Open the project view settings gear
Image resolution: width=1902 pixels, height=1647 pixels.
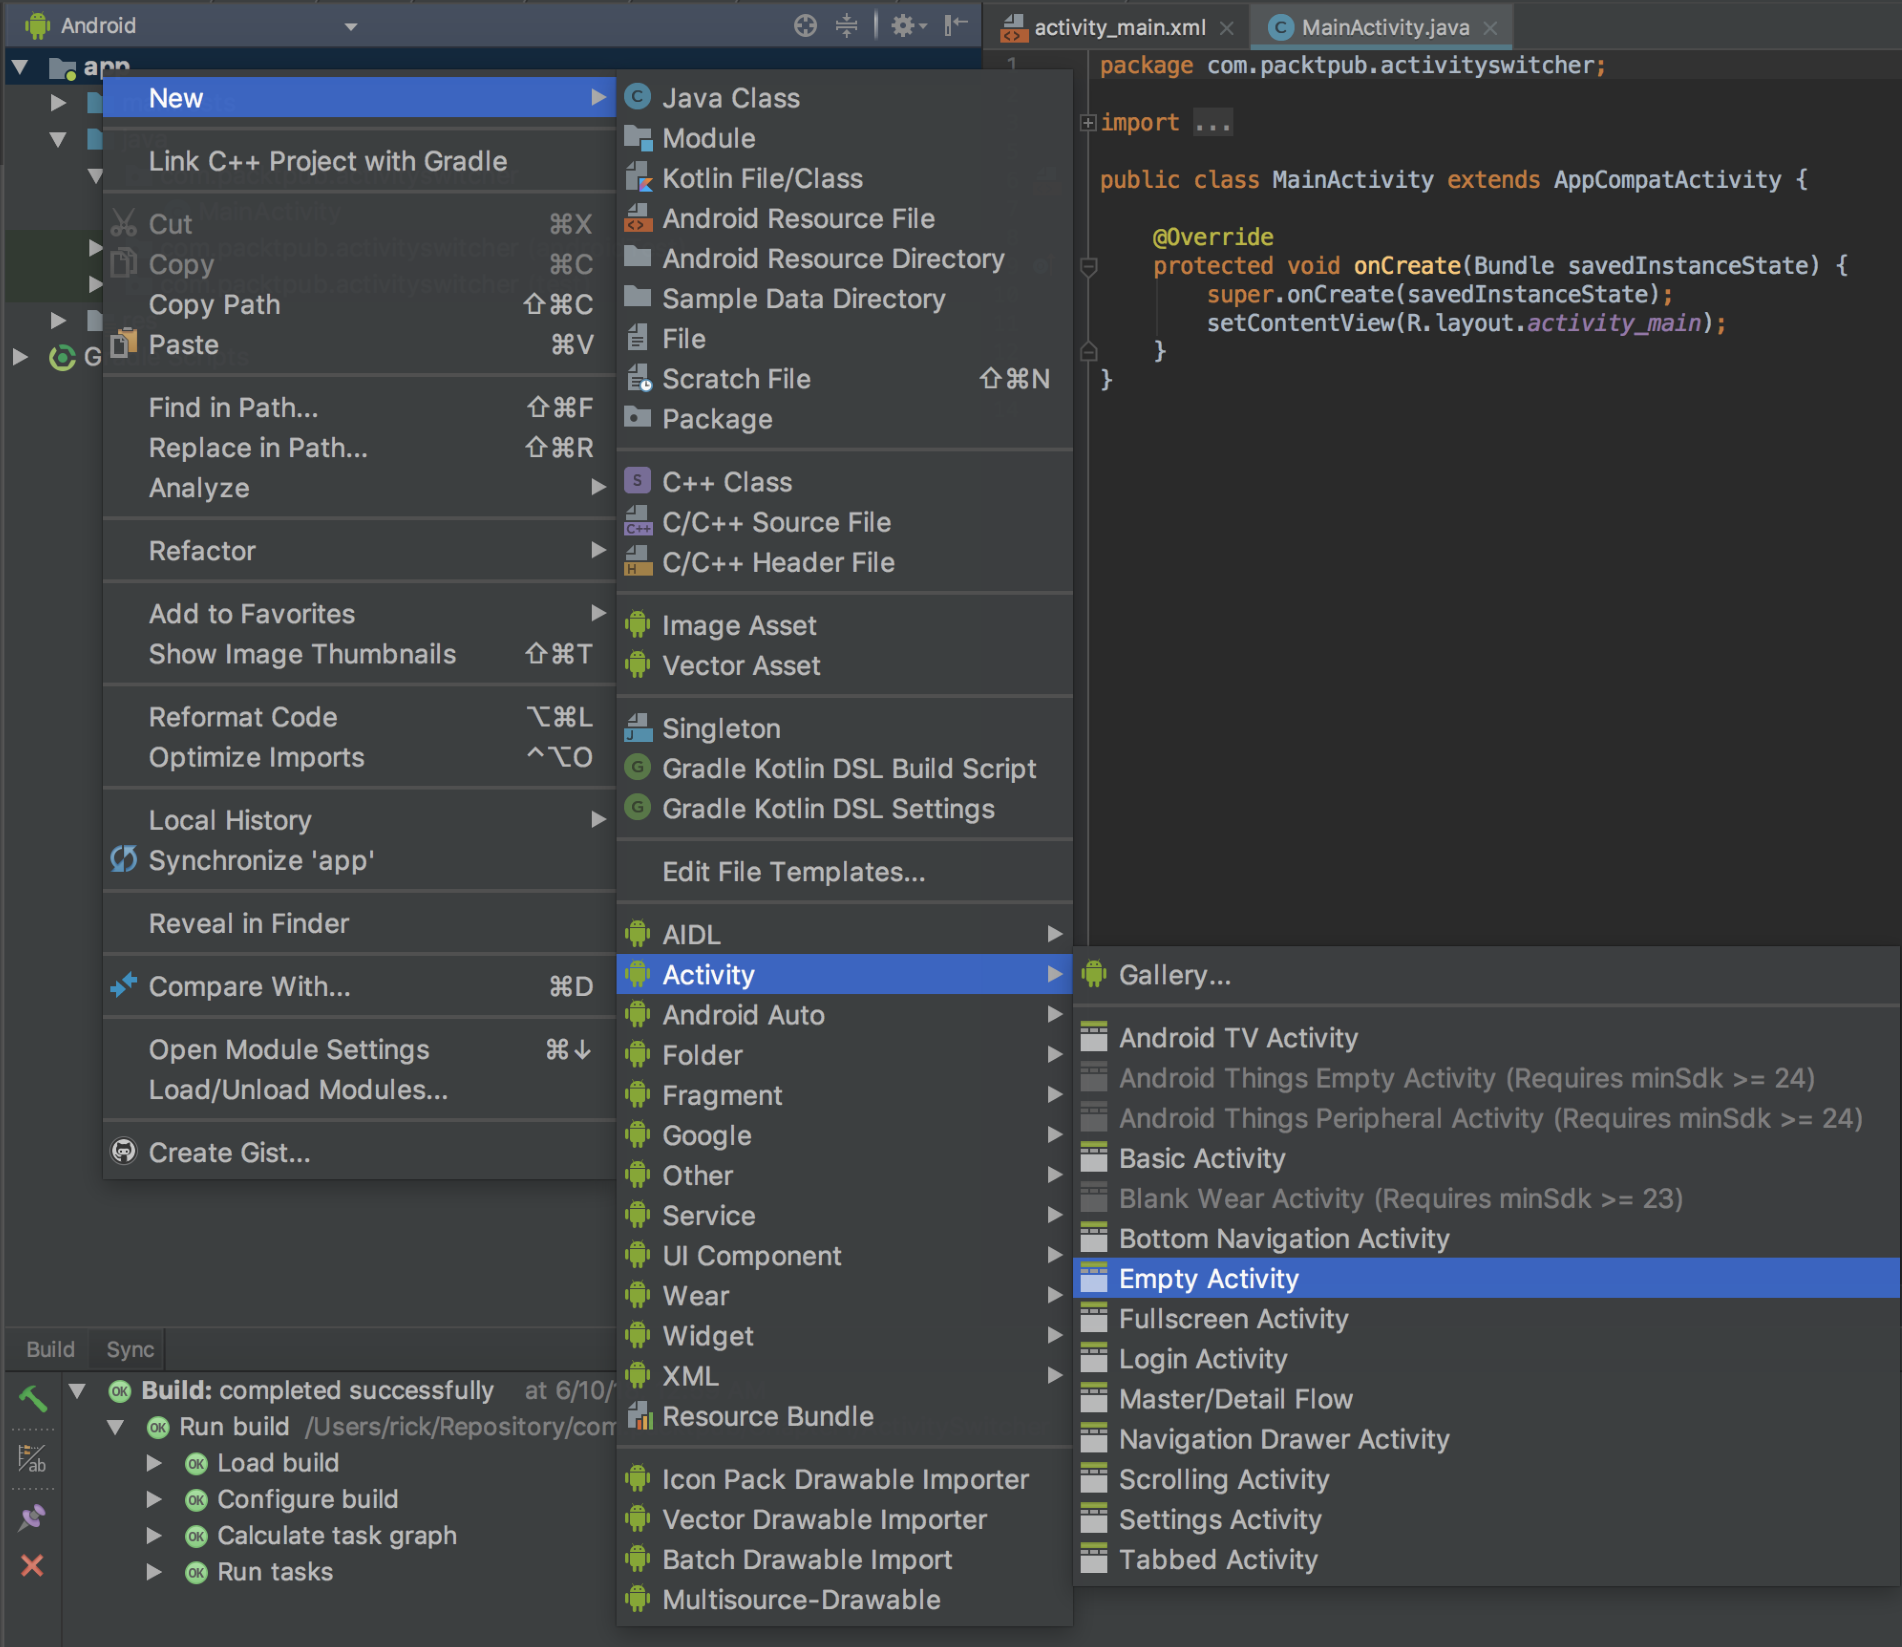908,26
